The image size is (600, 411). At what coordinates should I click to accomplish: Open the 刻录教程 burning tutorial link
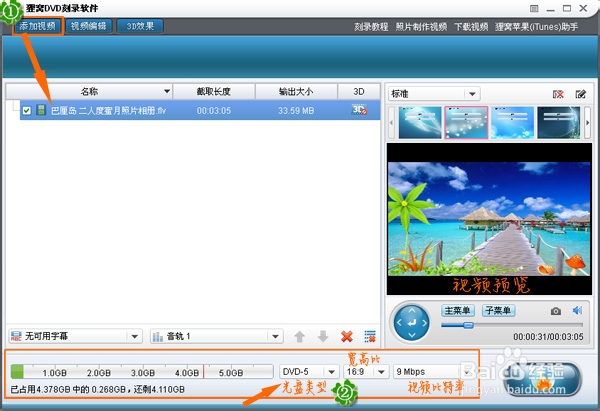coord(371,27)
